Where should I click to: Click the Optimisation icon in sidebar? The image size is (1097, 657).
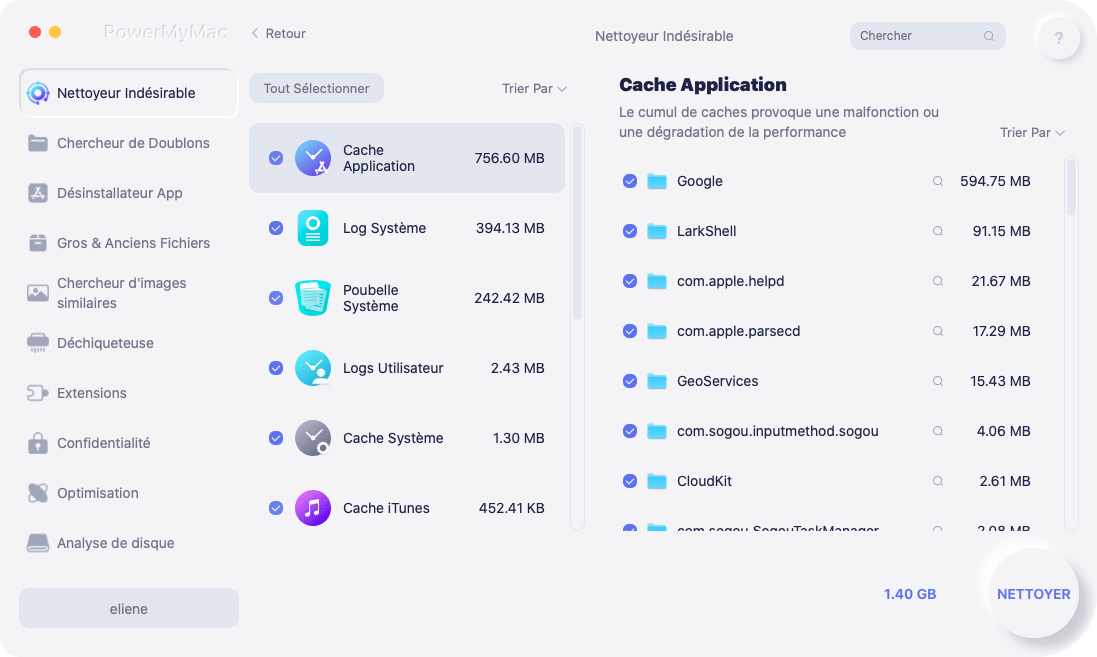pos(38,493)
